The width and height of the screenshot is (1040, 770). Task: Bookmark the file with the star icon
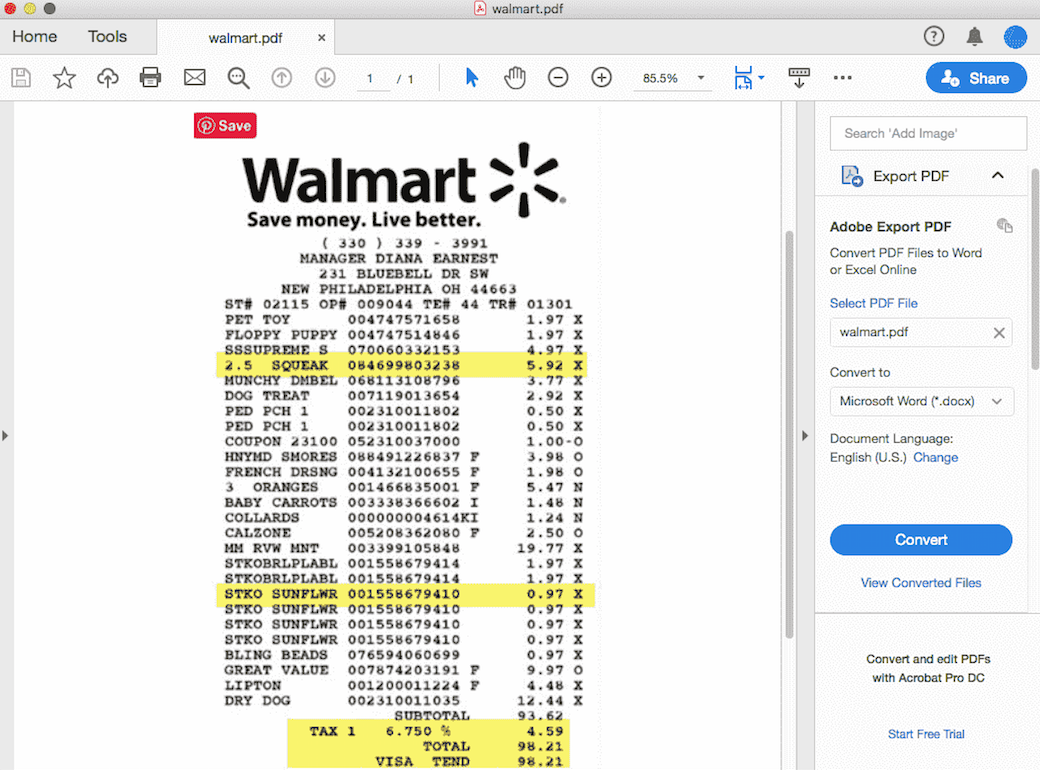(64, 78)
